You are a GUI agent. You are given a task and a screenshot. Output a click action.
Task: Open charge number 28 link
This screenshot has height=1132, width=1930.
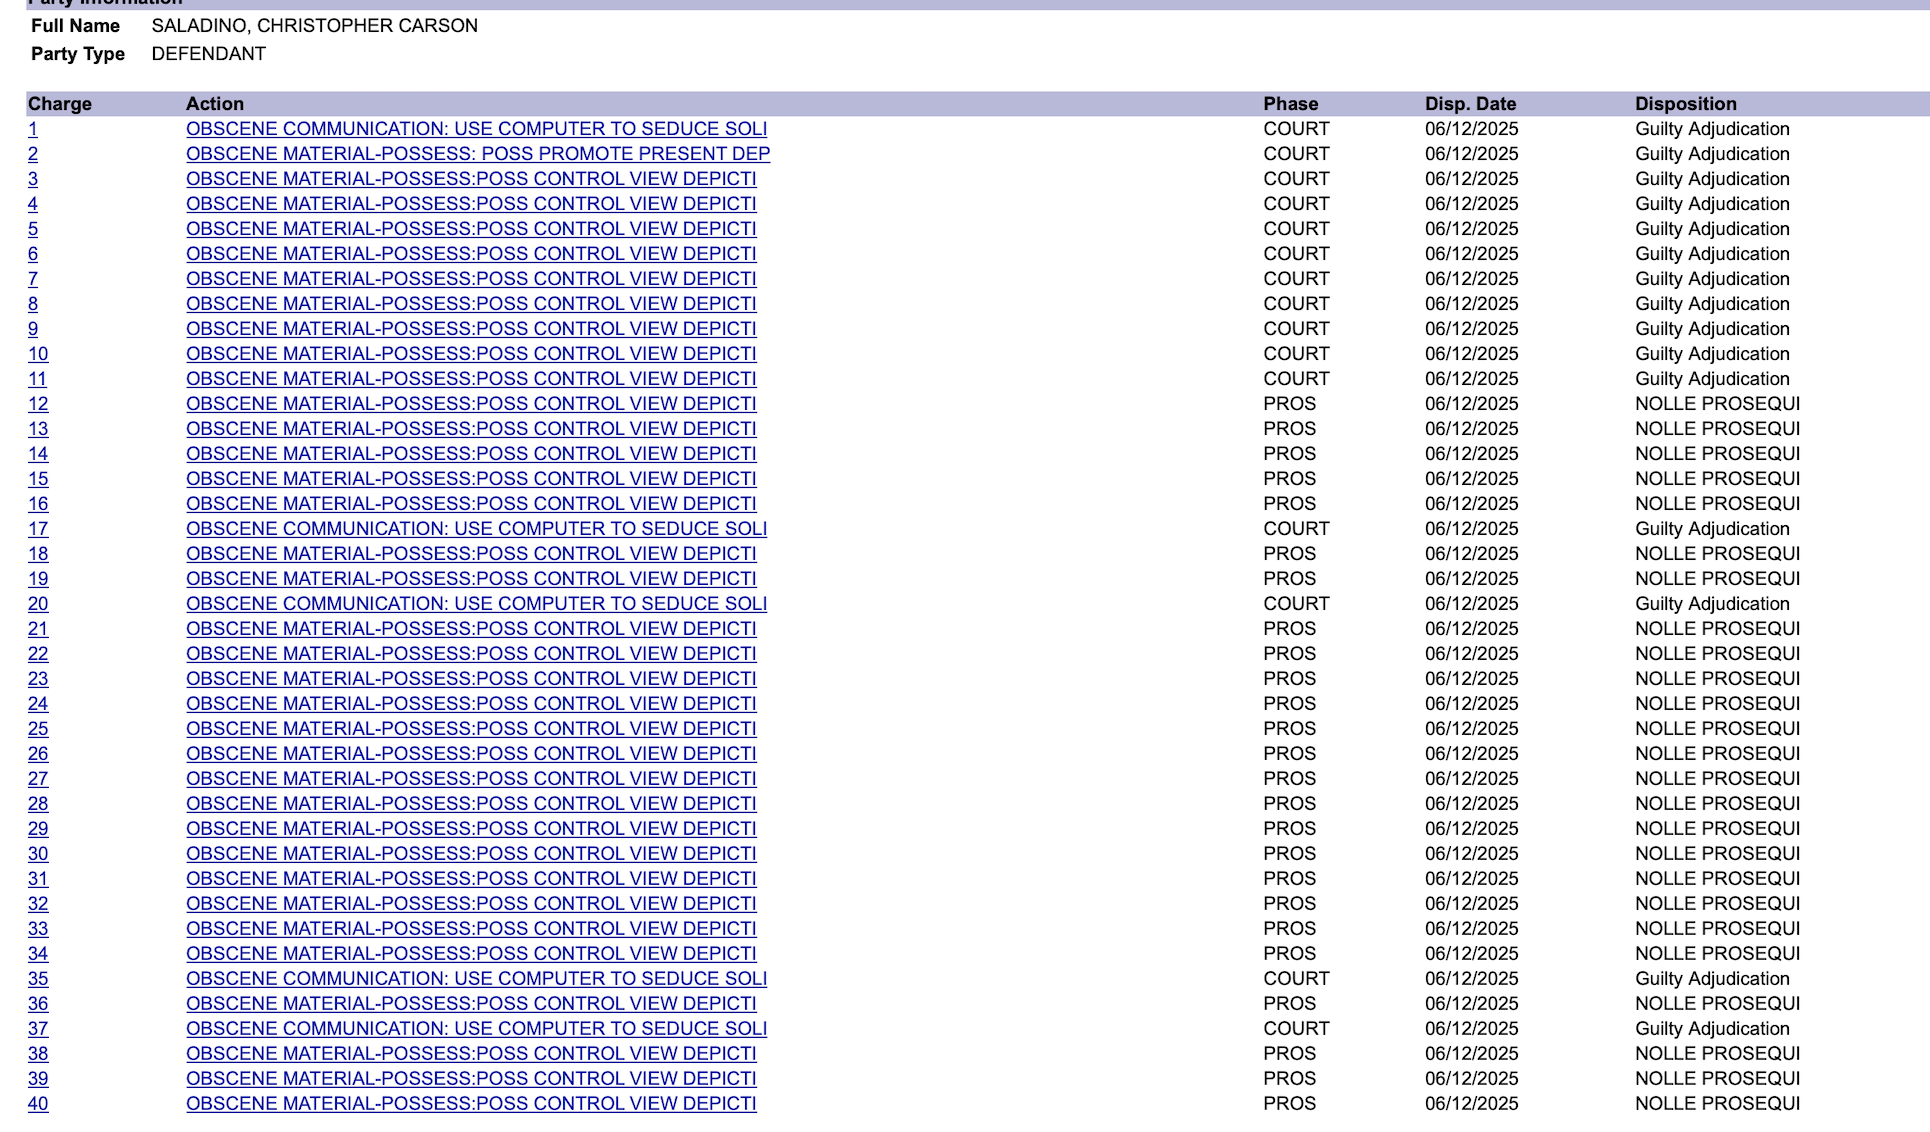38,804
